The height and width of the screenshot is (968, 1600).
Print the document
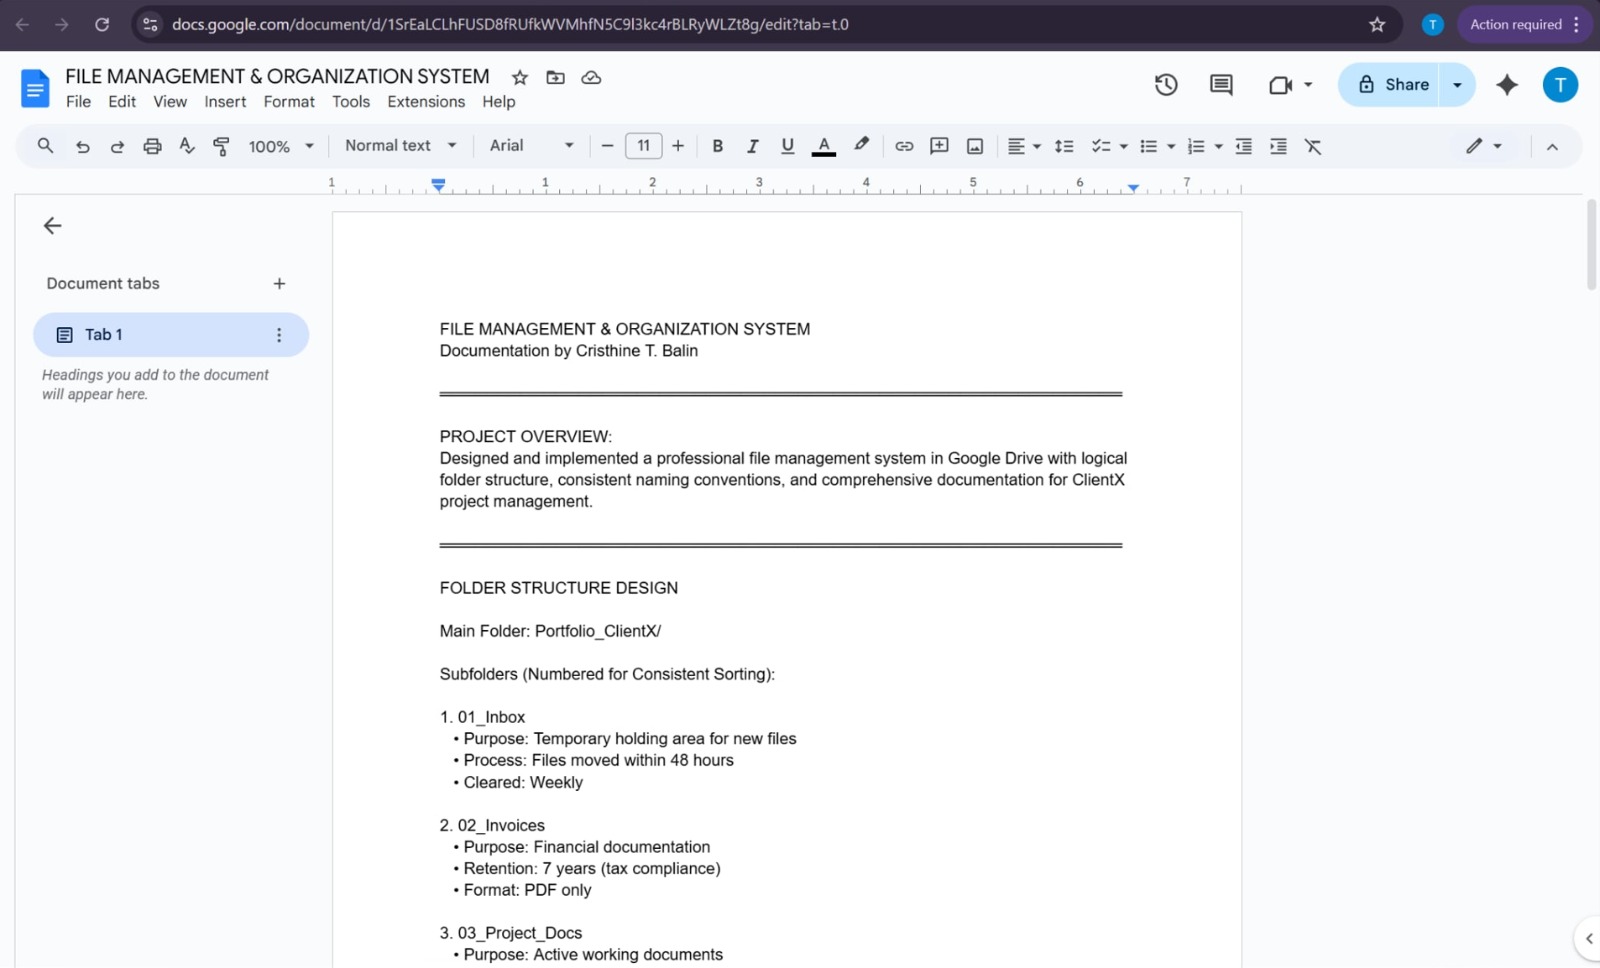[x=152, y=146]
